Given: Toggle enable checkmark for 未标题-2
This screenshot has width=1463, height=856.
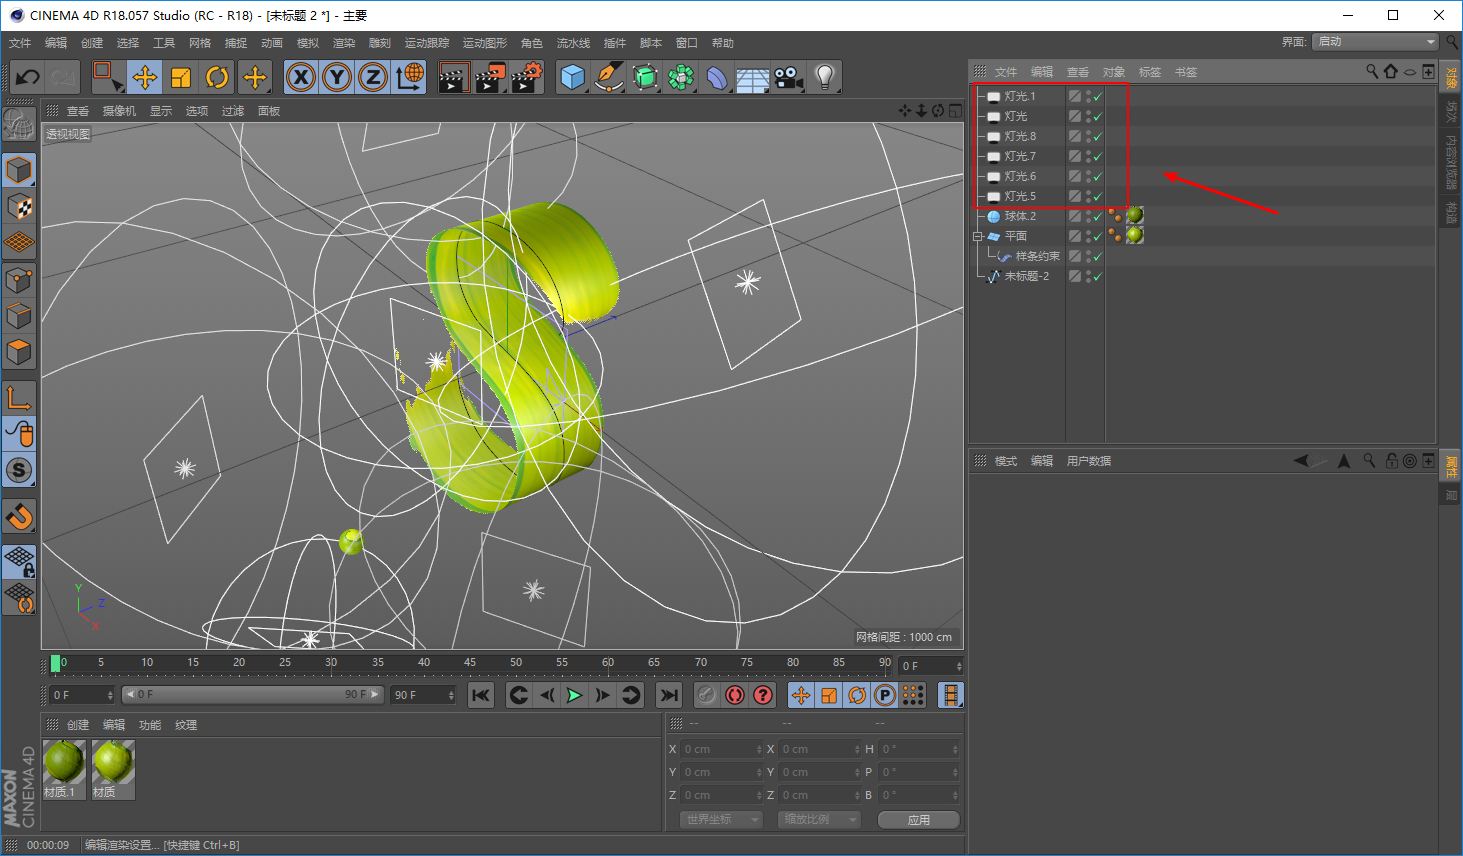Looking at the screenshot, I should [1098, 277].
